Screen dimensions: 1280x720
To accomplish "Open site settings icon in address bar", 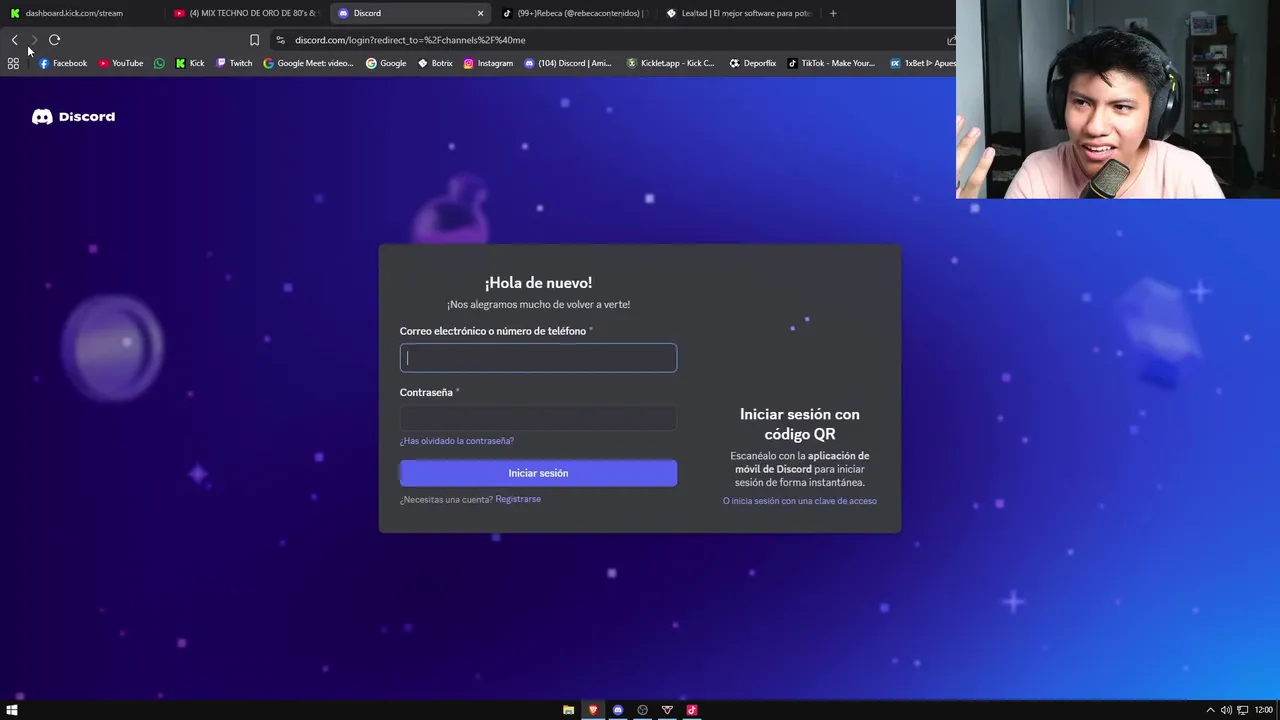I will (280, 40).
